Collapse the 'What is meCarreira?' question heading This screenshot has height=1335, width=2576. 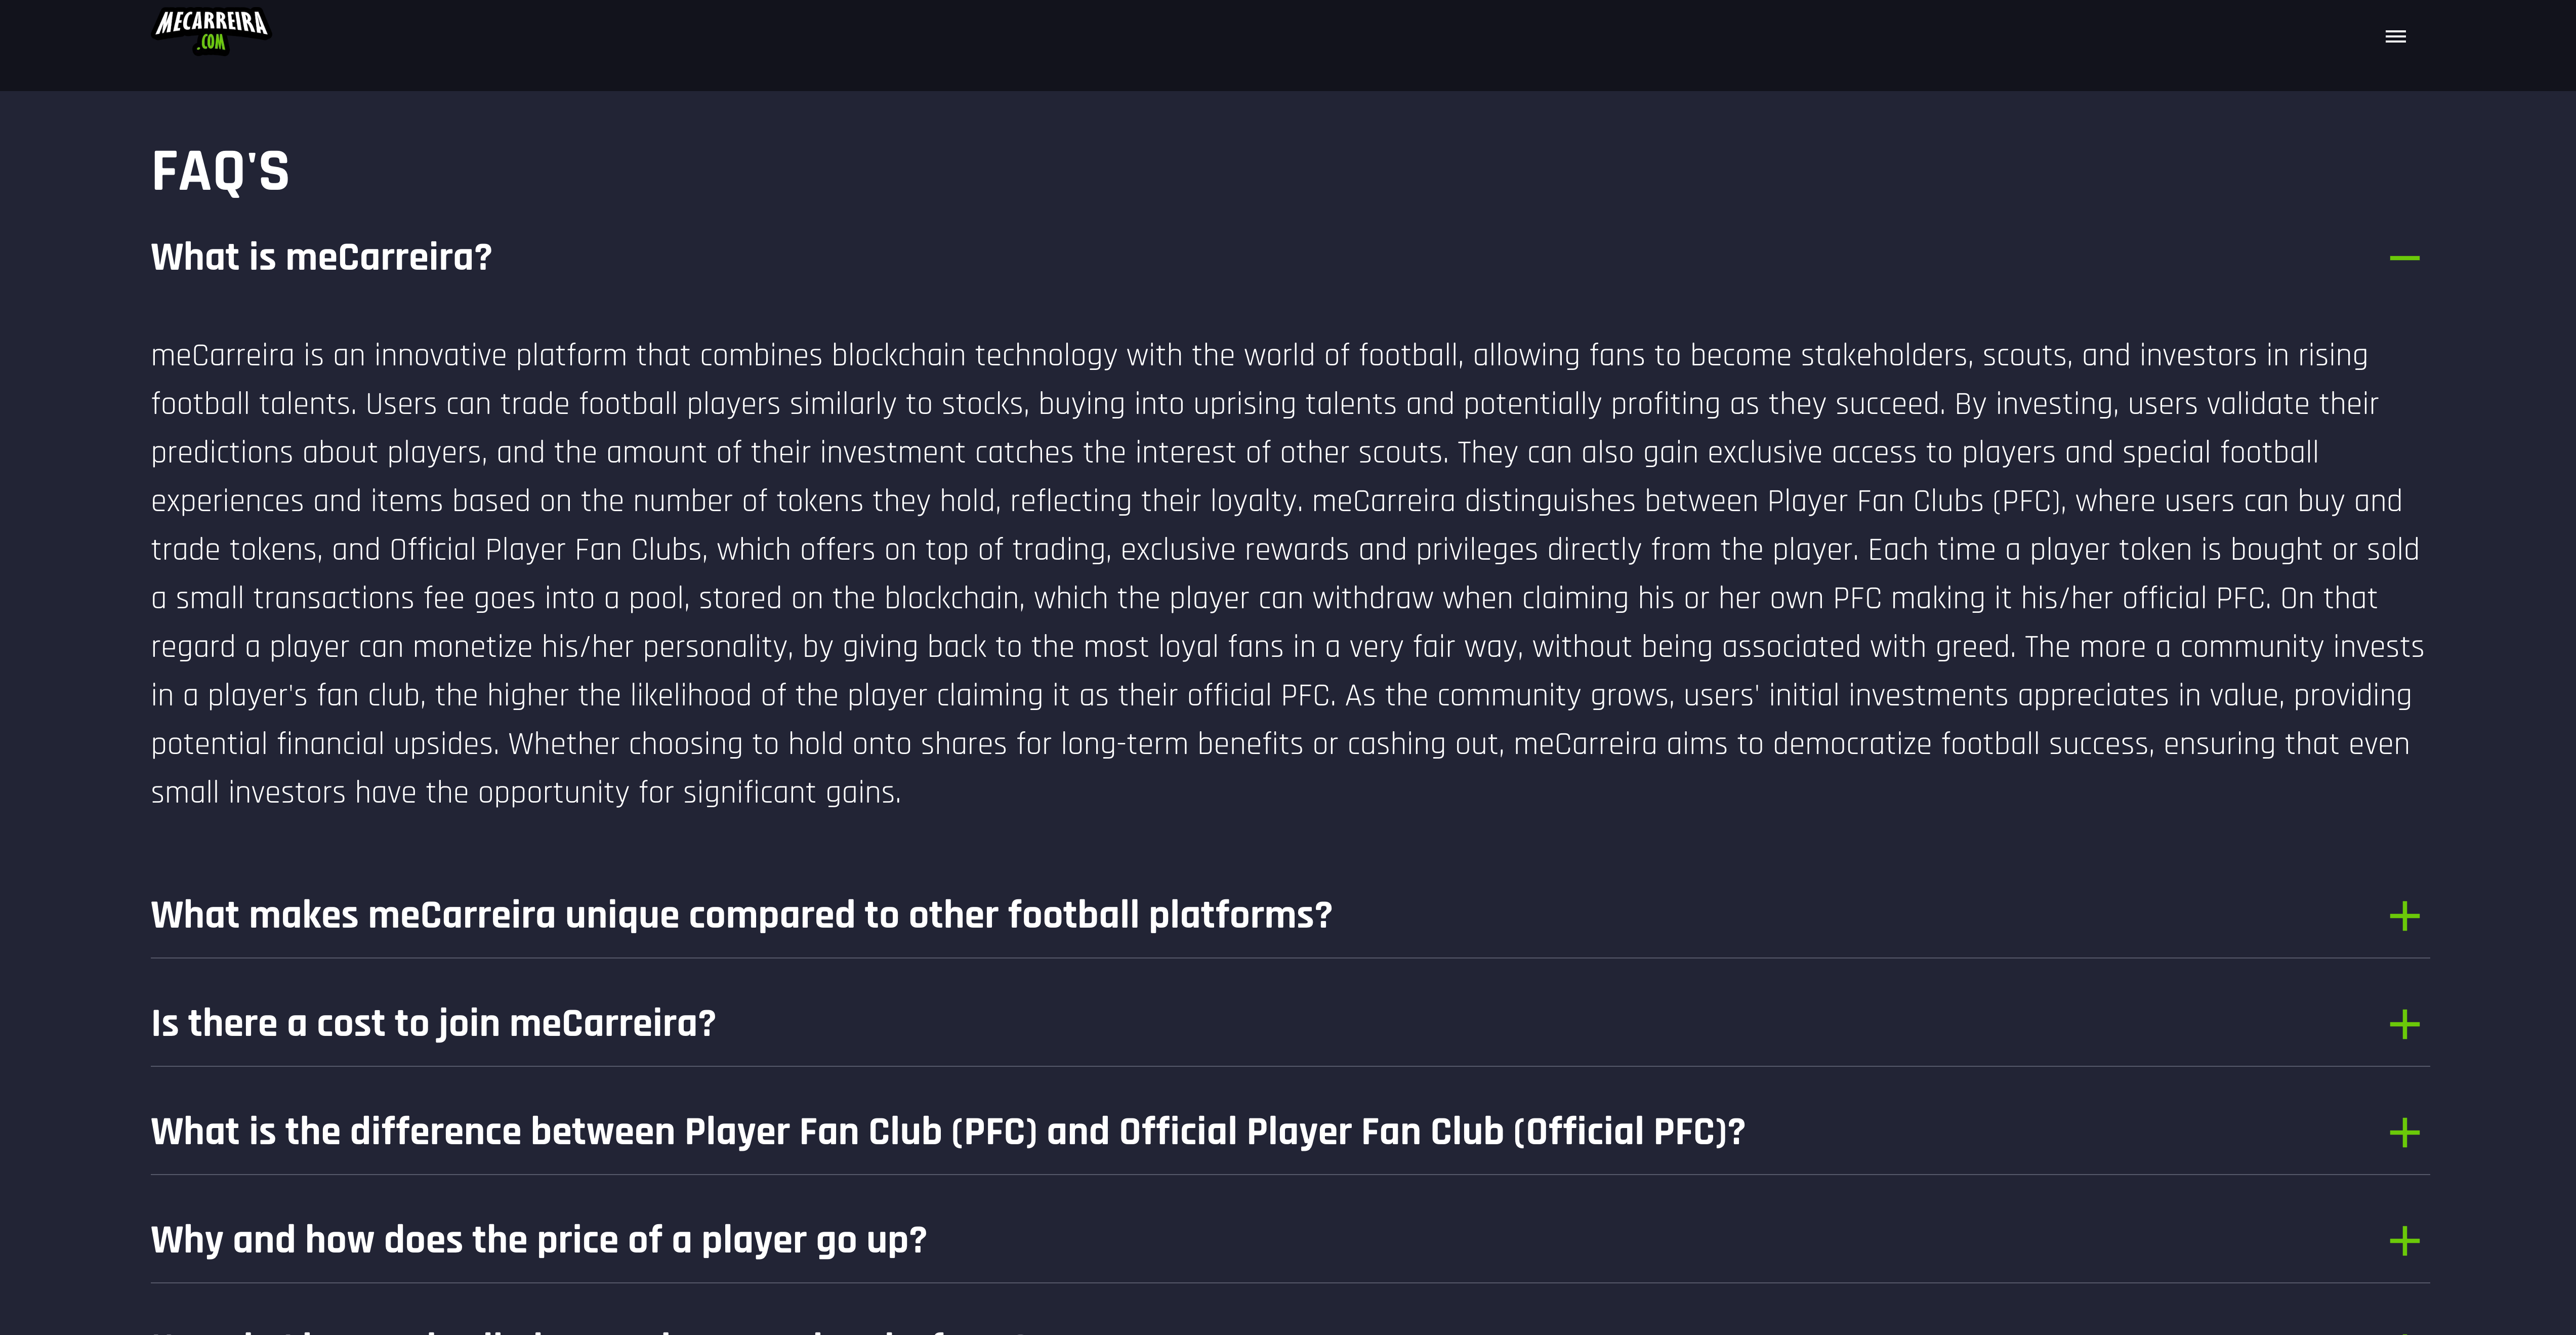pos(321,257)
